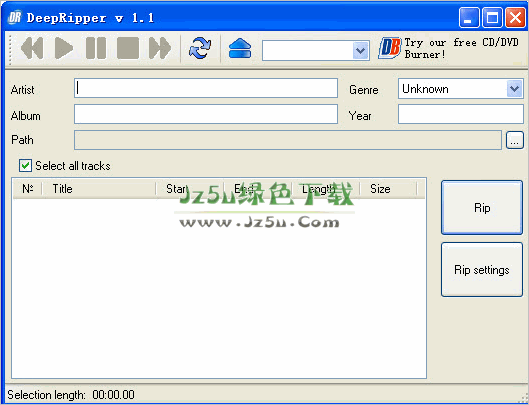The height and width of the screenshot is (405, 529).
Task: Sort tracks by the Title column header
Action: coord(99,189)
